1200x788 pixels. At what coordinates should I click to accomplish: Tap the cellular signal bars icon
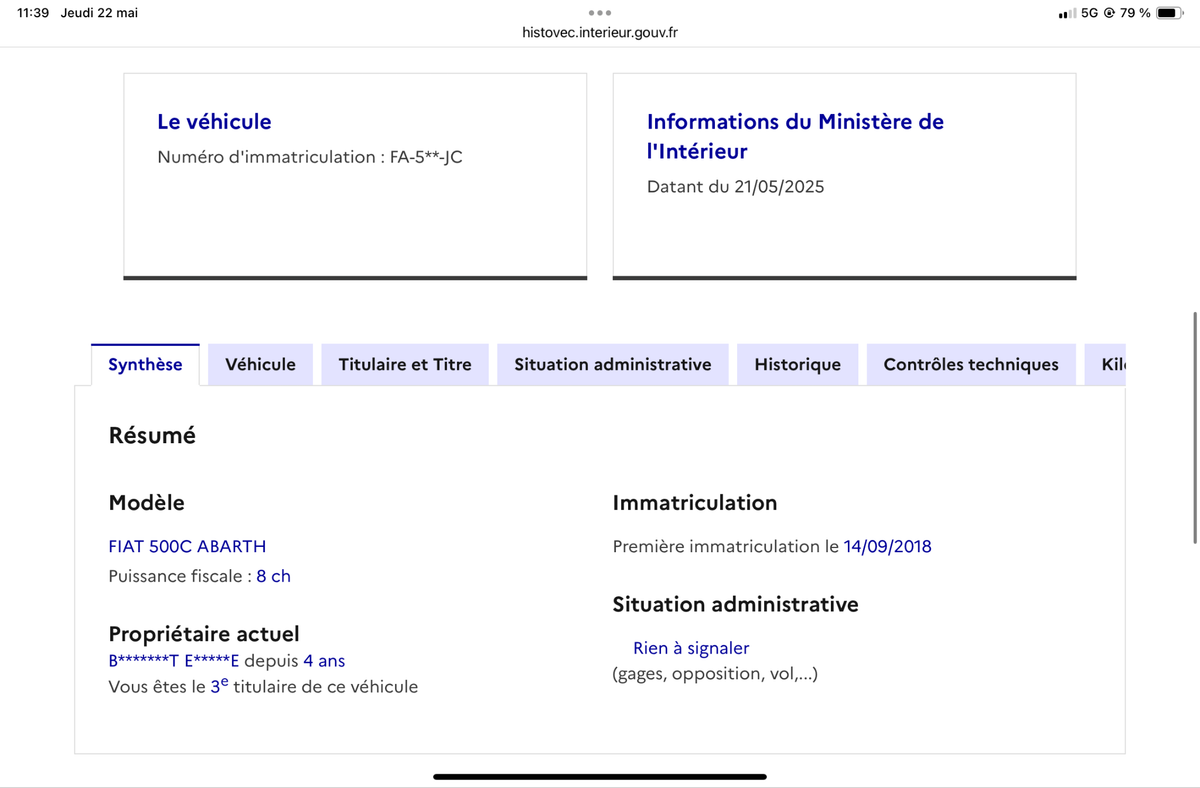1067,14
